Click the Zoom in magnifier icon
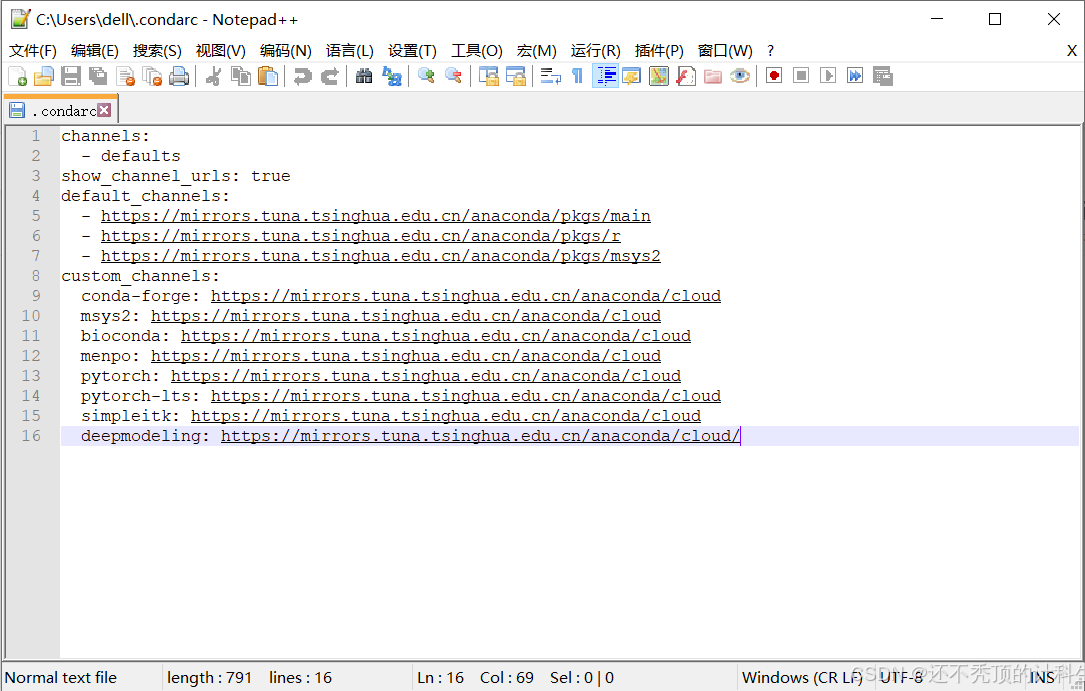1085x691 pixels. [x=427, y=76]
